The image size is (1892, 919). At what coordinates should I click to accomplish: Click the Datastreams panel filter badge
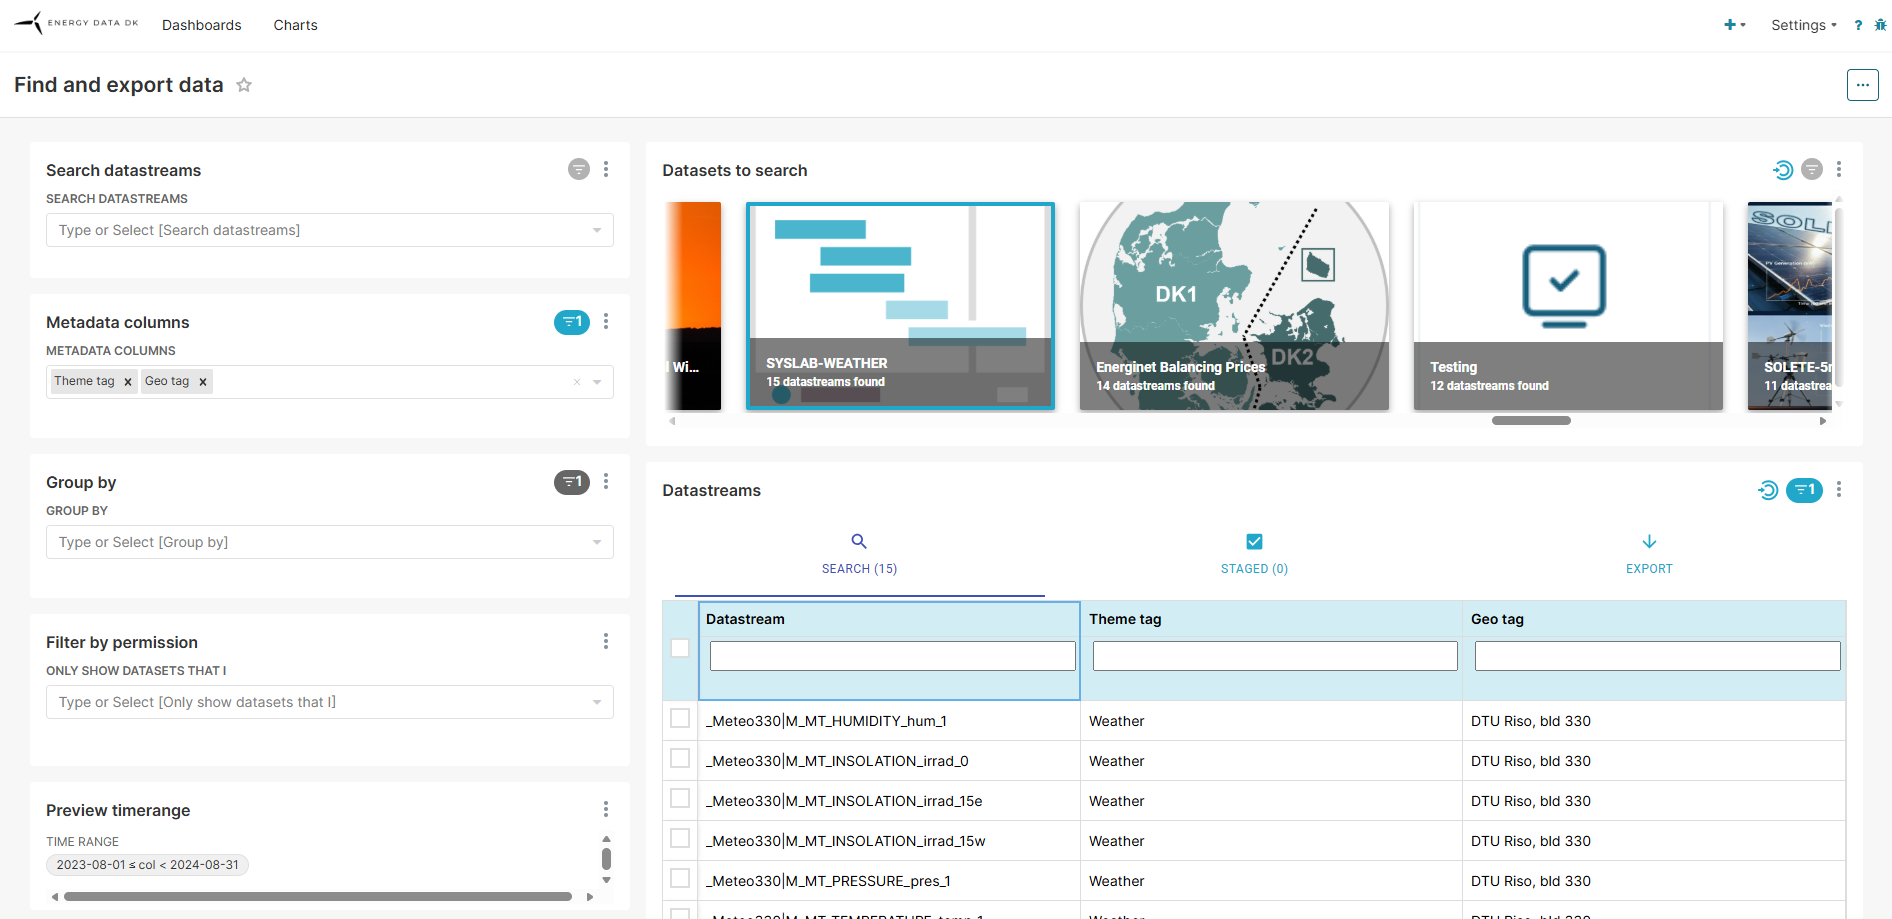coord(1804,490)
